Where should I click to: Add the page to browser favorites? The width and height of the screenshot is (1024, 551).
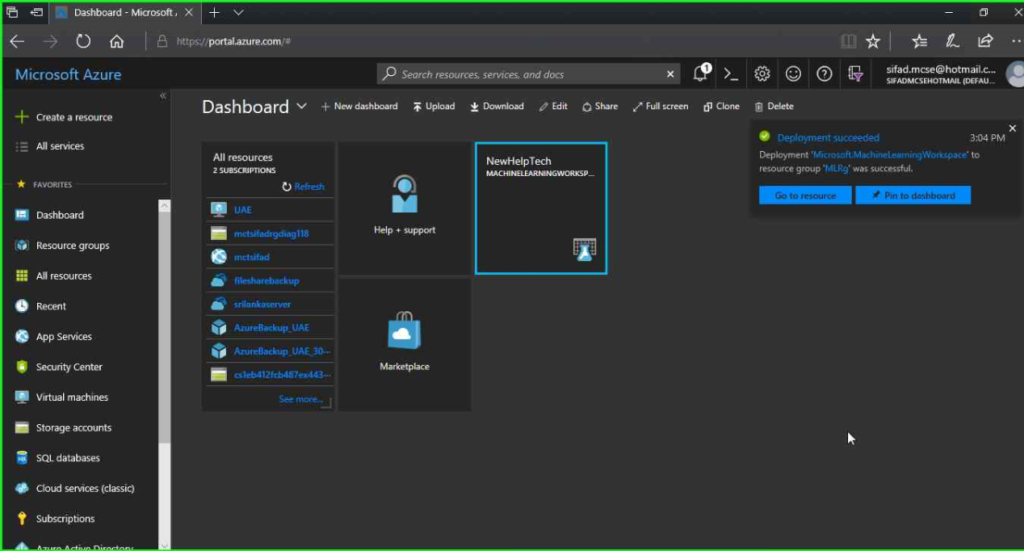pos(872,41)
